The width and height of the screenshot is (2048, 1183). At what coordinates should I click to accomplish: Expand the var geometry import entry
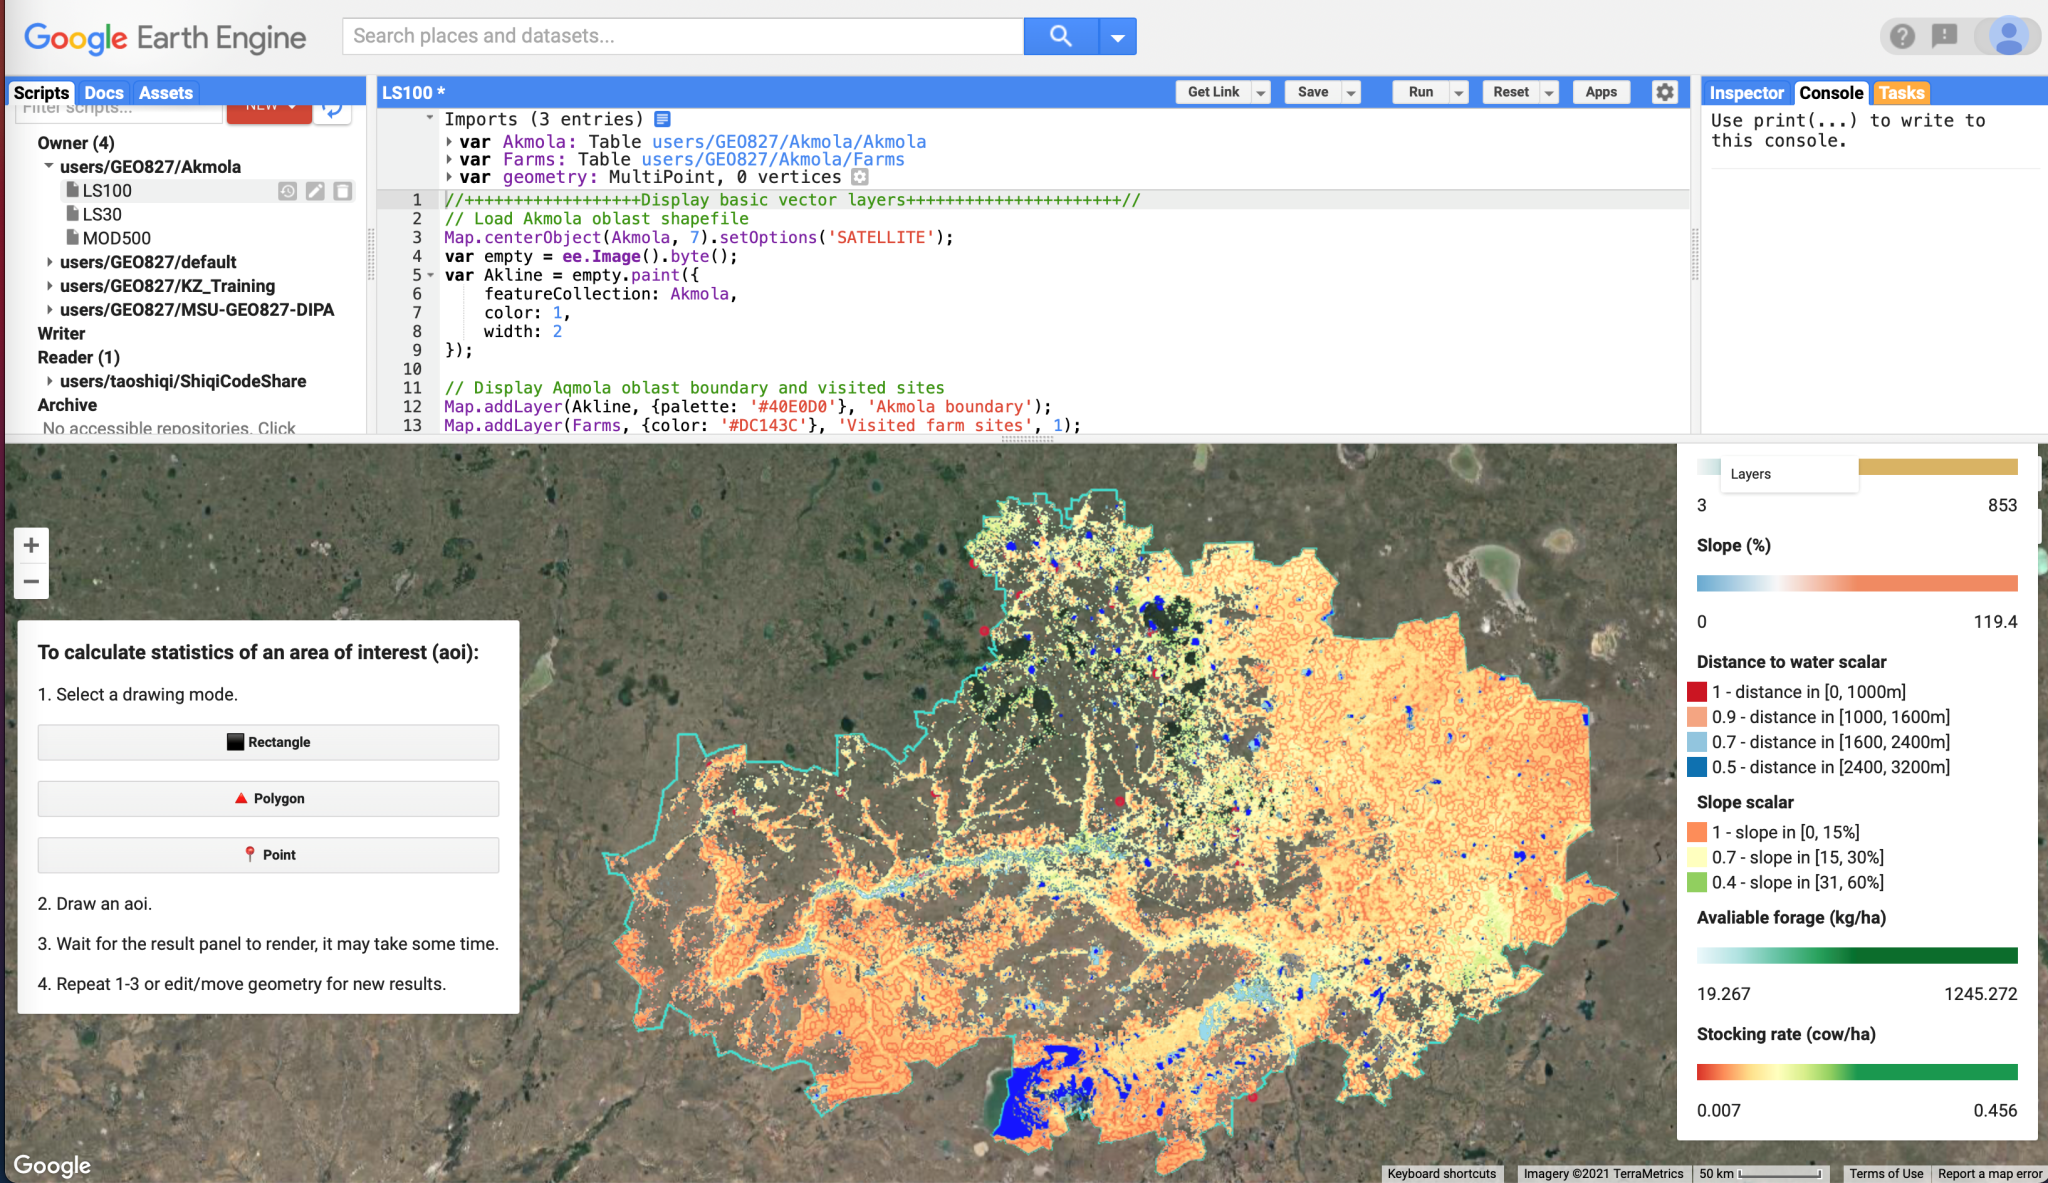point(449,177)
